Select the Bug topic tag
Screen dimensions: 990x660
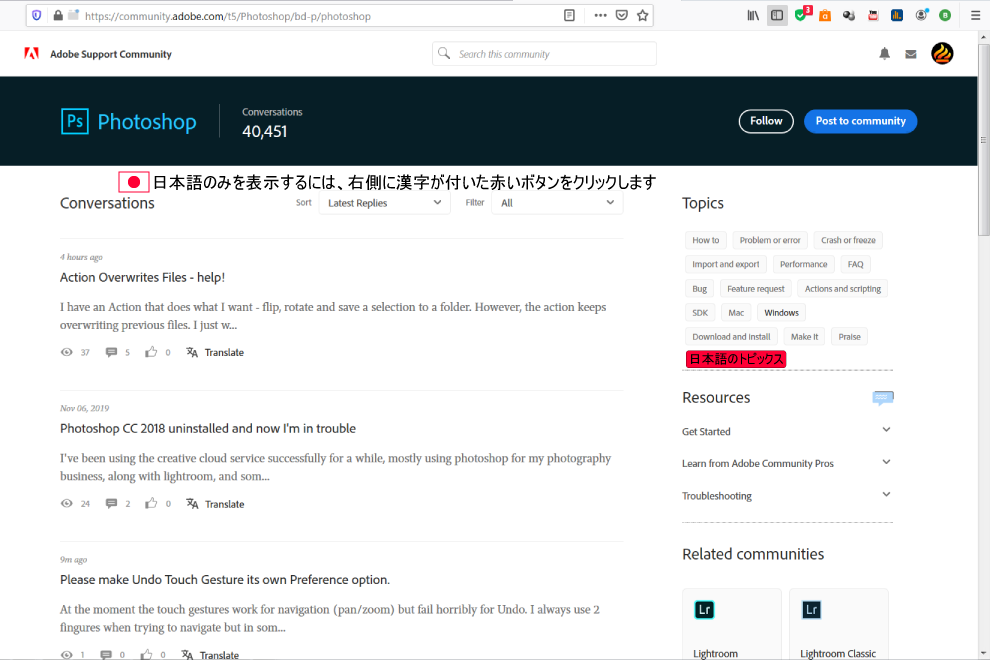699,289
